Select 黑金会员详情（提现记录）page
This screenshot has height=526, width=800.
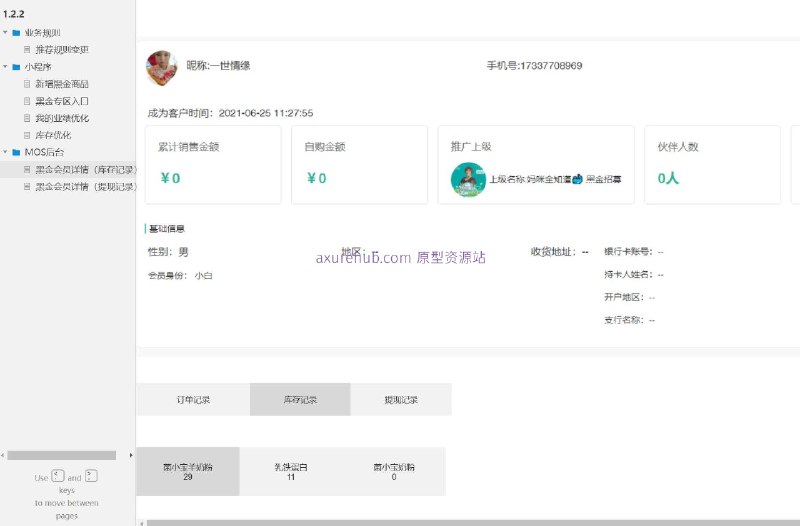(x=86, y=187)
